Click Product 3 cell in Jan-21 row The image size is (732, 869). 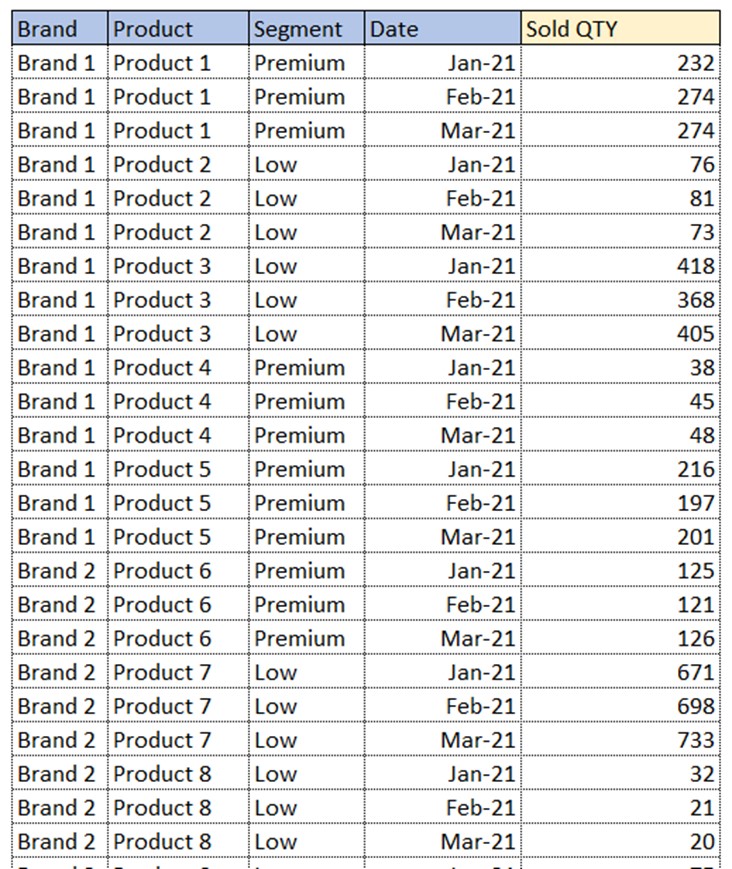click(x=178, y=265)
